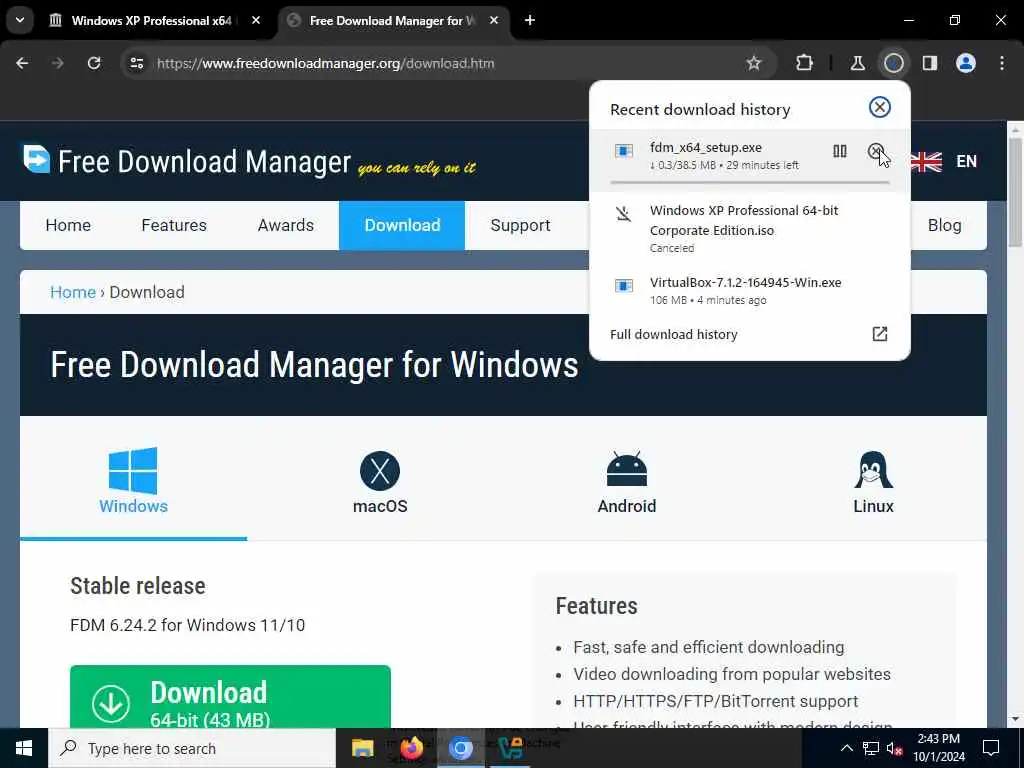
Task: Open Chrome Labs flask icon
Action: pyautogui.click(x=857, y=63)
